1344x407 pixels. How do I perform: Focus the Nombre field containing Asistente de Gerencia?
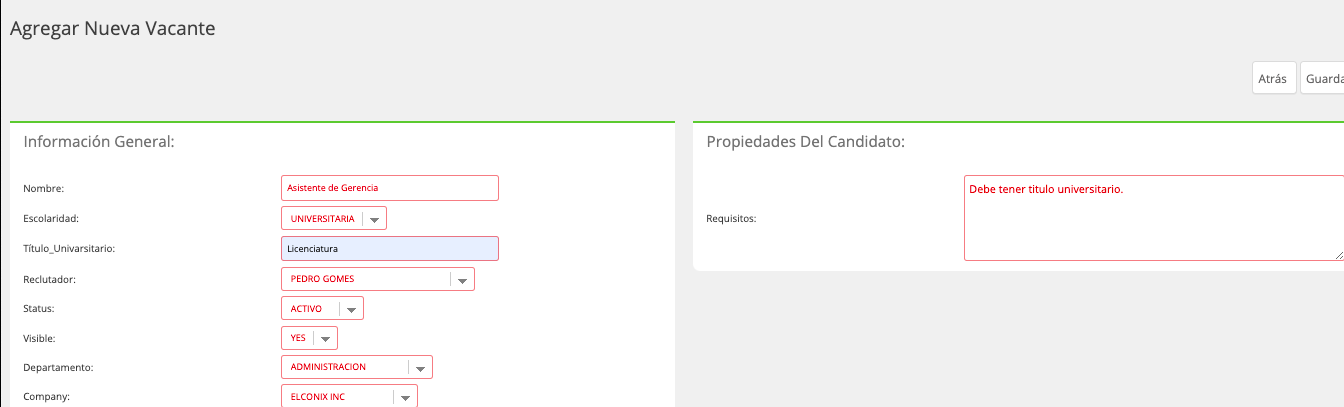[390, 188]
